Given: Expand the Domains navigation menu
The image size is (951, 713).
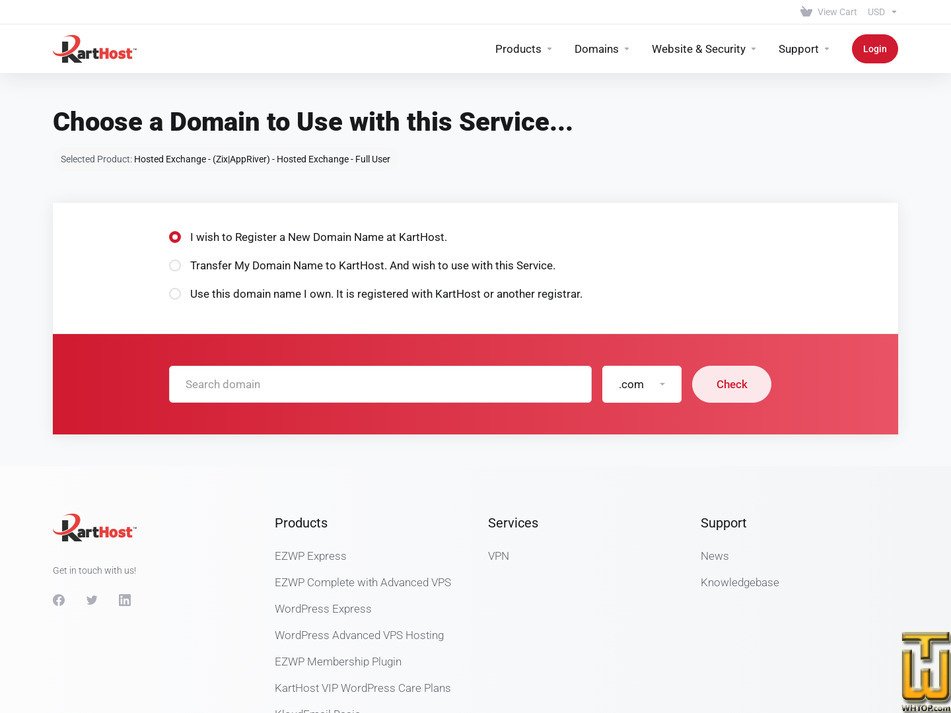Looking at the screenshot, I should tap(602, 49).
